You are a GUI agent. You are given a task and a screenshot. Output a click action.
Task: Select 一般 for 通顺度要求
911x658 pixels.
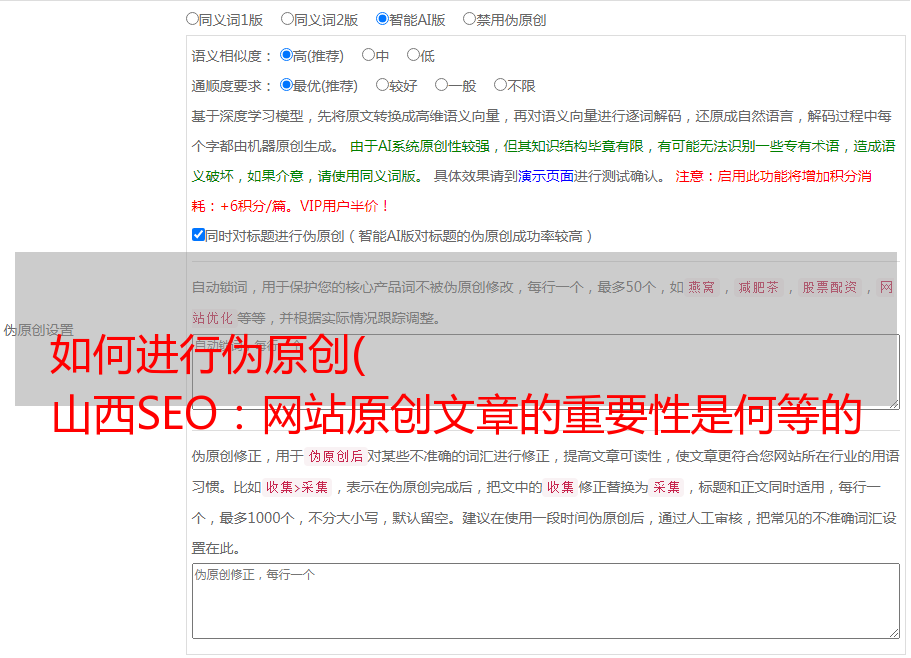tap(441, 86)
